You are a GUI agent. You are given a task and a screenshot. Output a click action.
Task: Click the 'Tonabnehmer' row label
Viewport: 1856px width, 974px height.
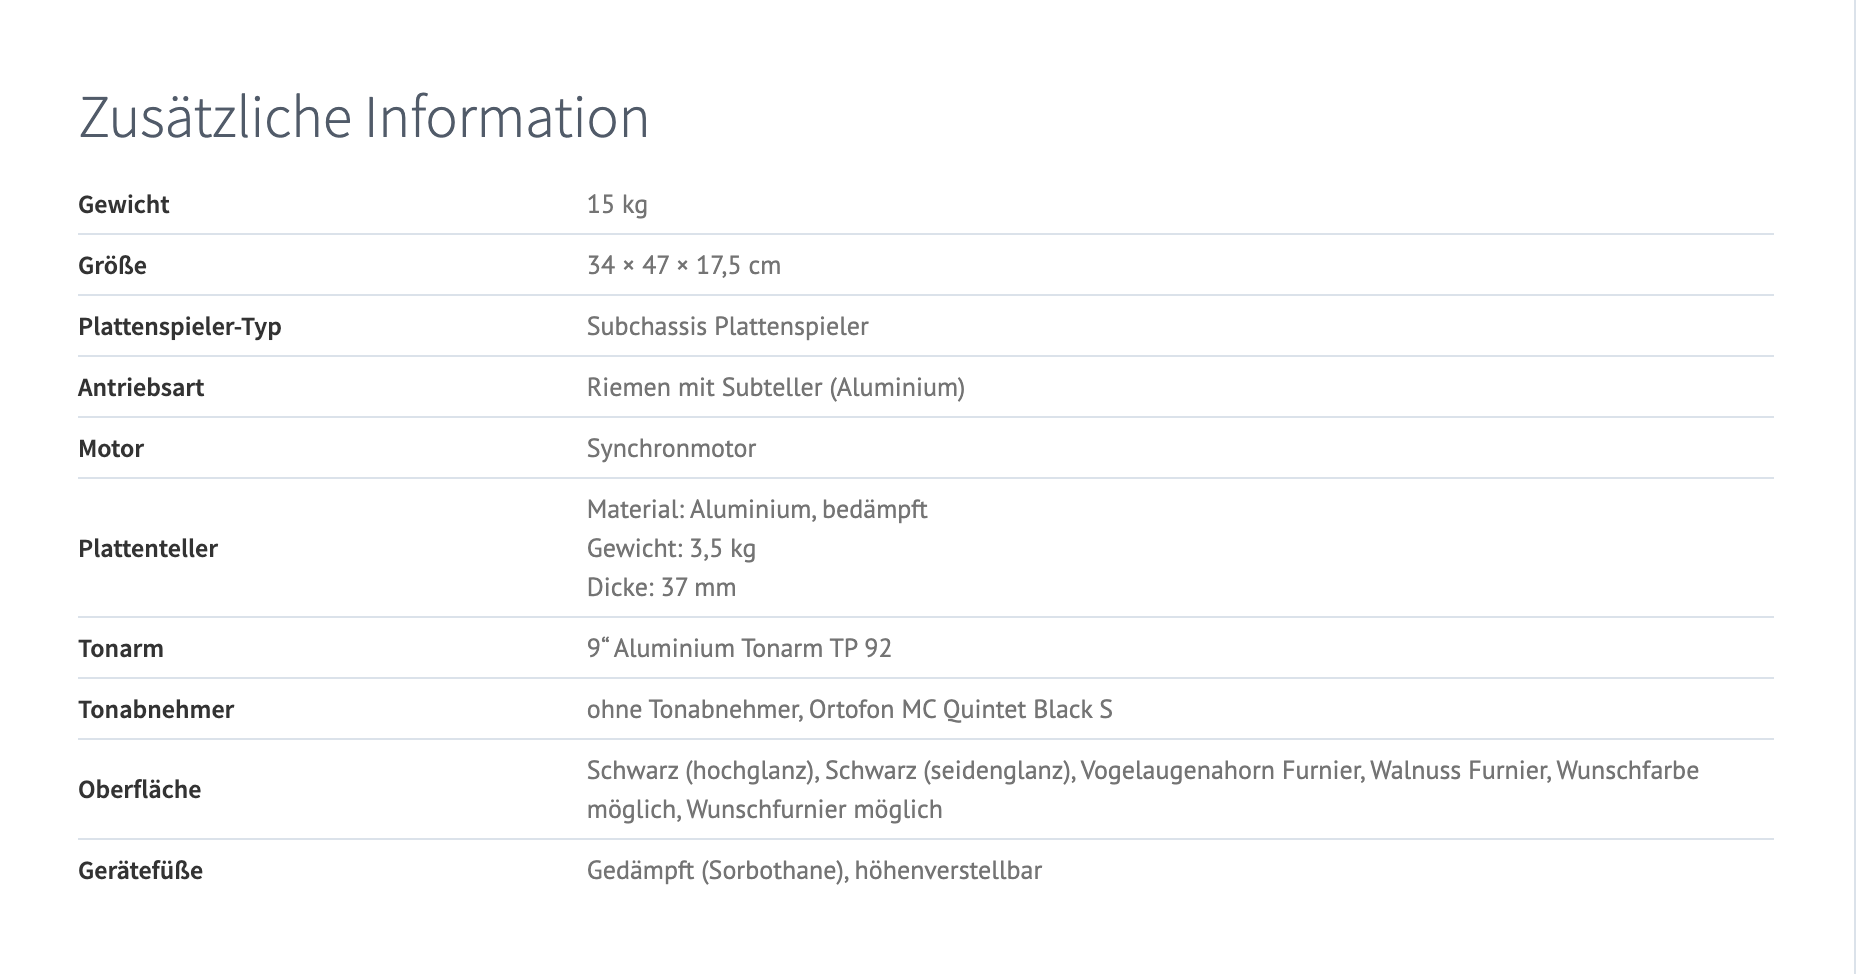[x=156, y=710]
